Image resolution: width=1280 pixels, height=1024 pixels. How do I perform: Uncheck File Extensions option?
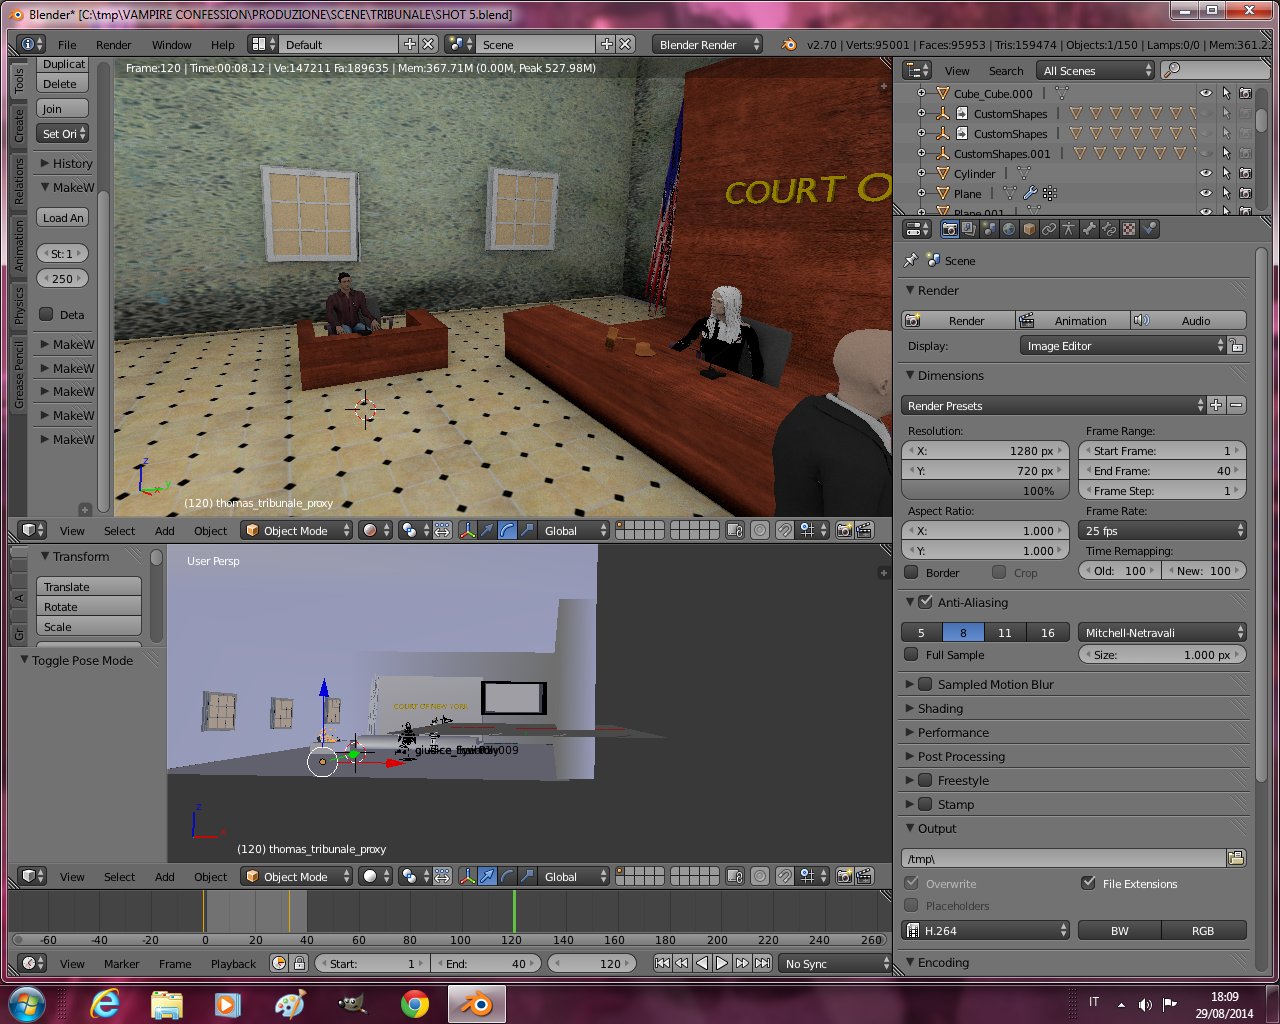[x=1088, y=883]
